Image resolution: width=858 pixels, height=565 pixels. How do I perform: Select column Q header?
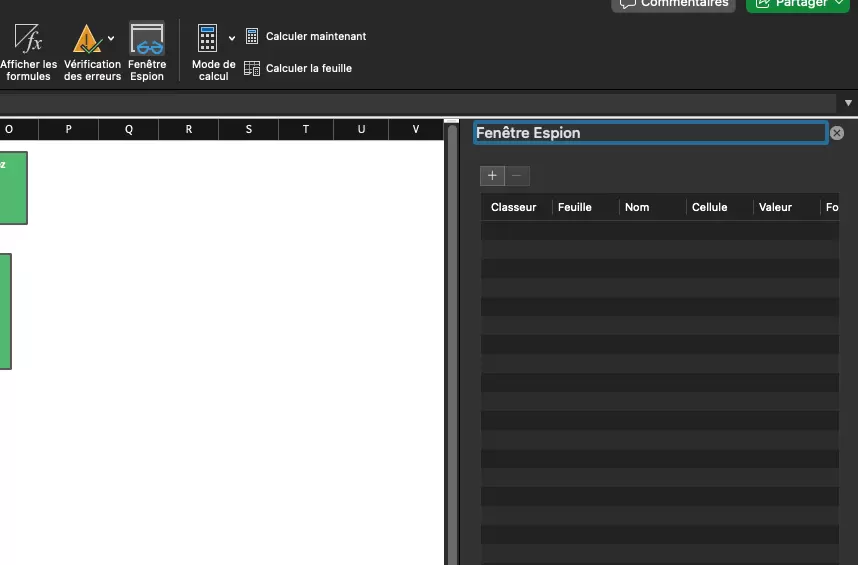tap(129, 130)
